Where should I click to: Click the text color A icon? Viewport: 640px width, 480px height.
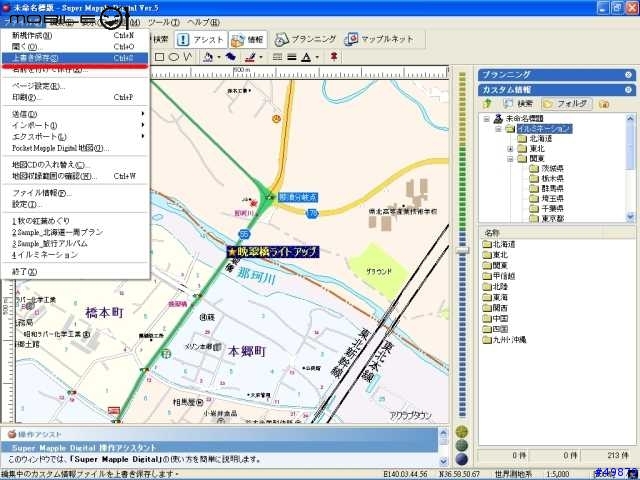pyautogui.click(x=306, y=57)
